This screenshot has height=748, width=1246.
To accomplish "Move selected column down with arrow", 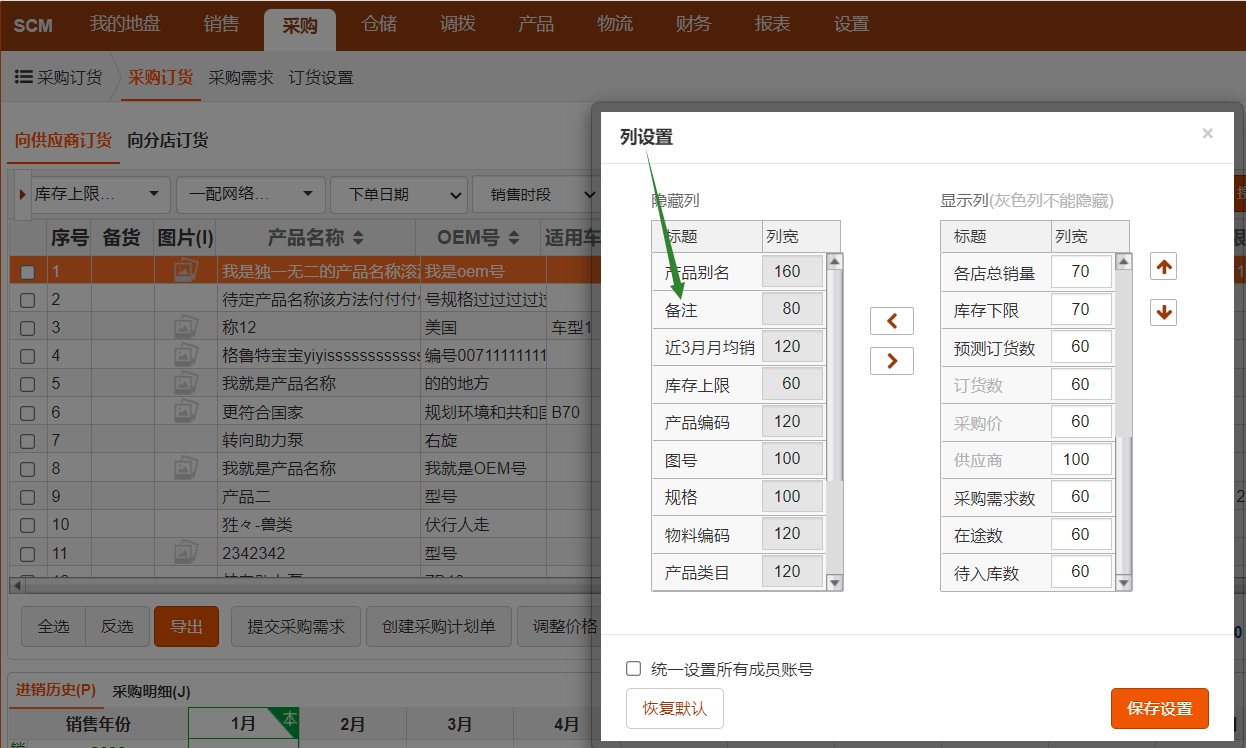I will tap(1163, 312).
